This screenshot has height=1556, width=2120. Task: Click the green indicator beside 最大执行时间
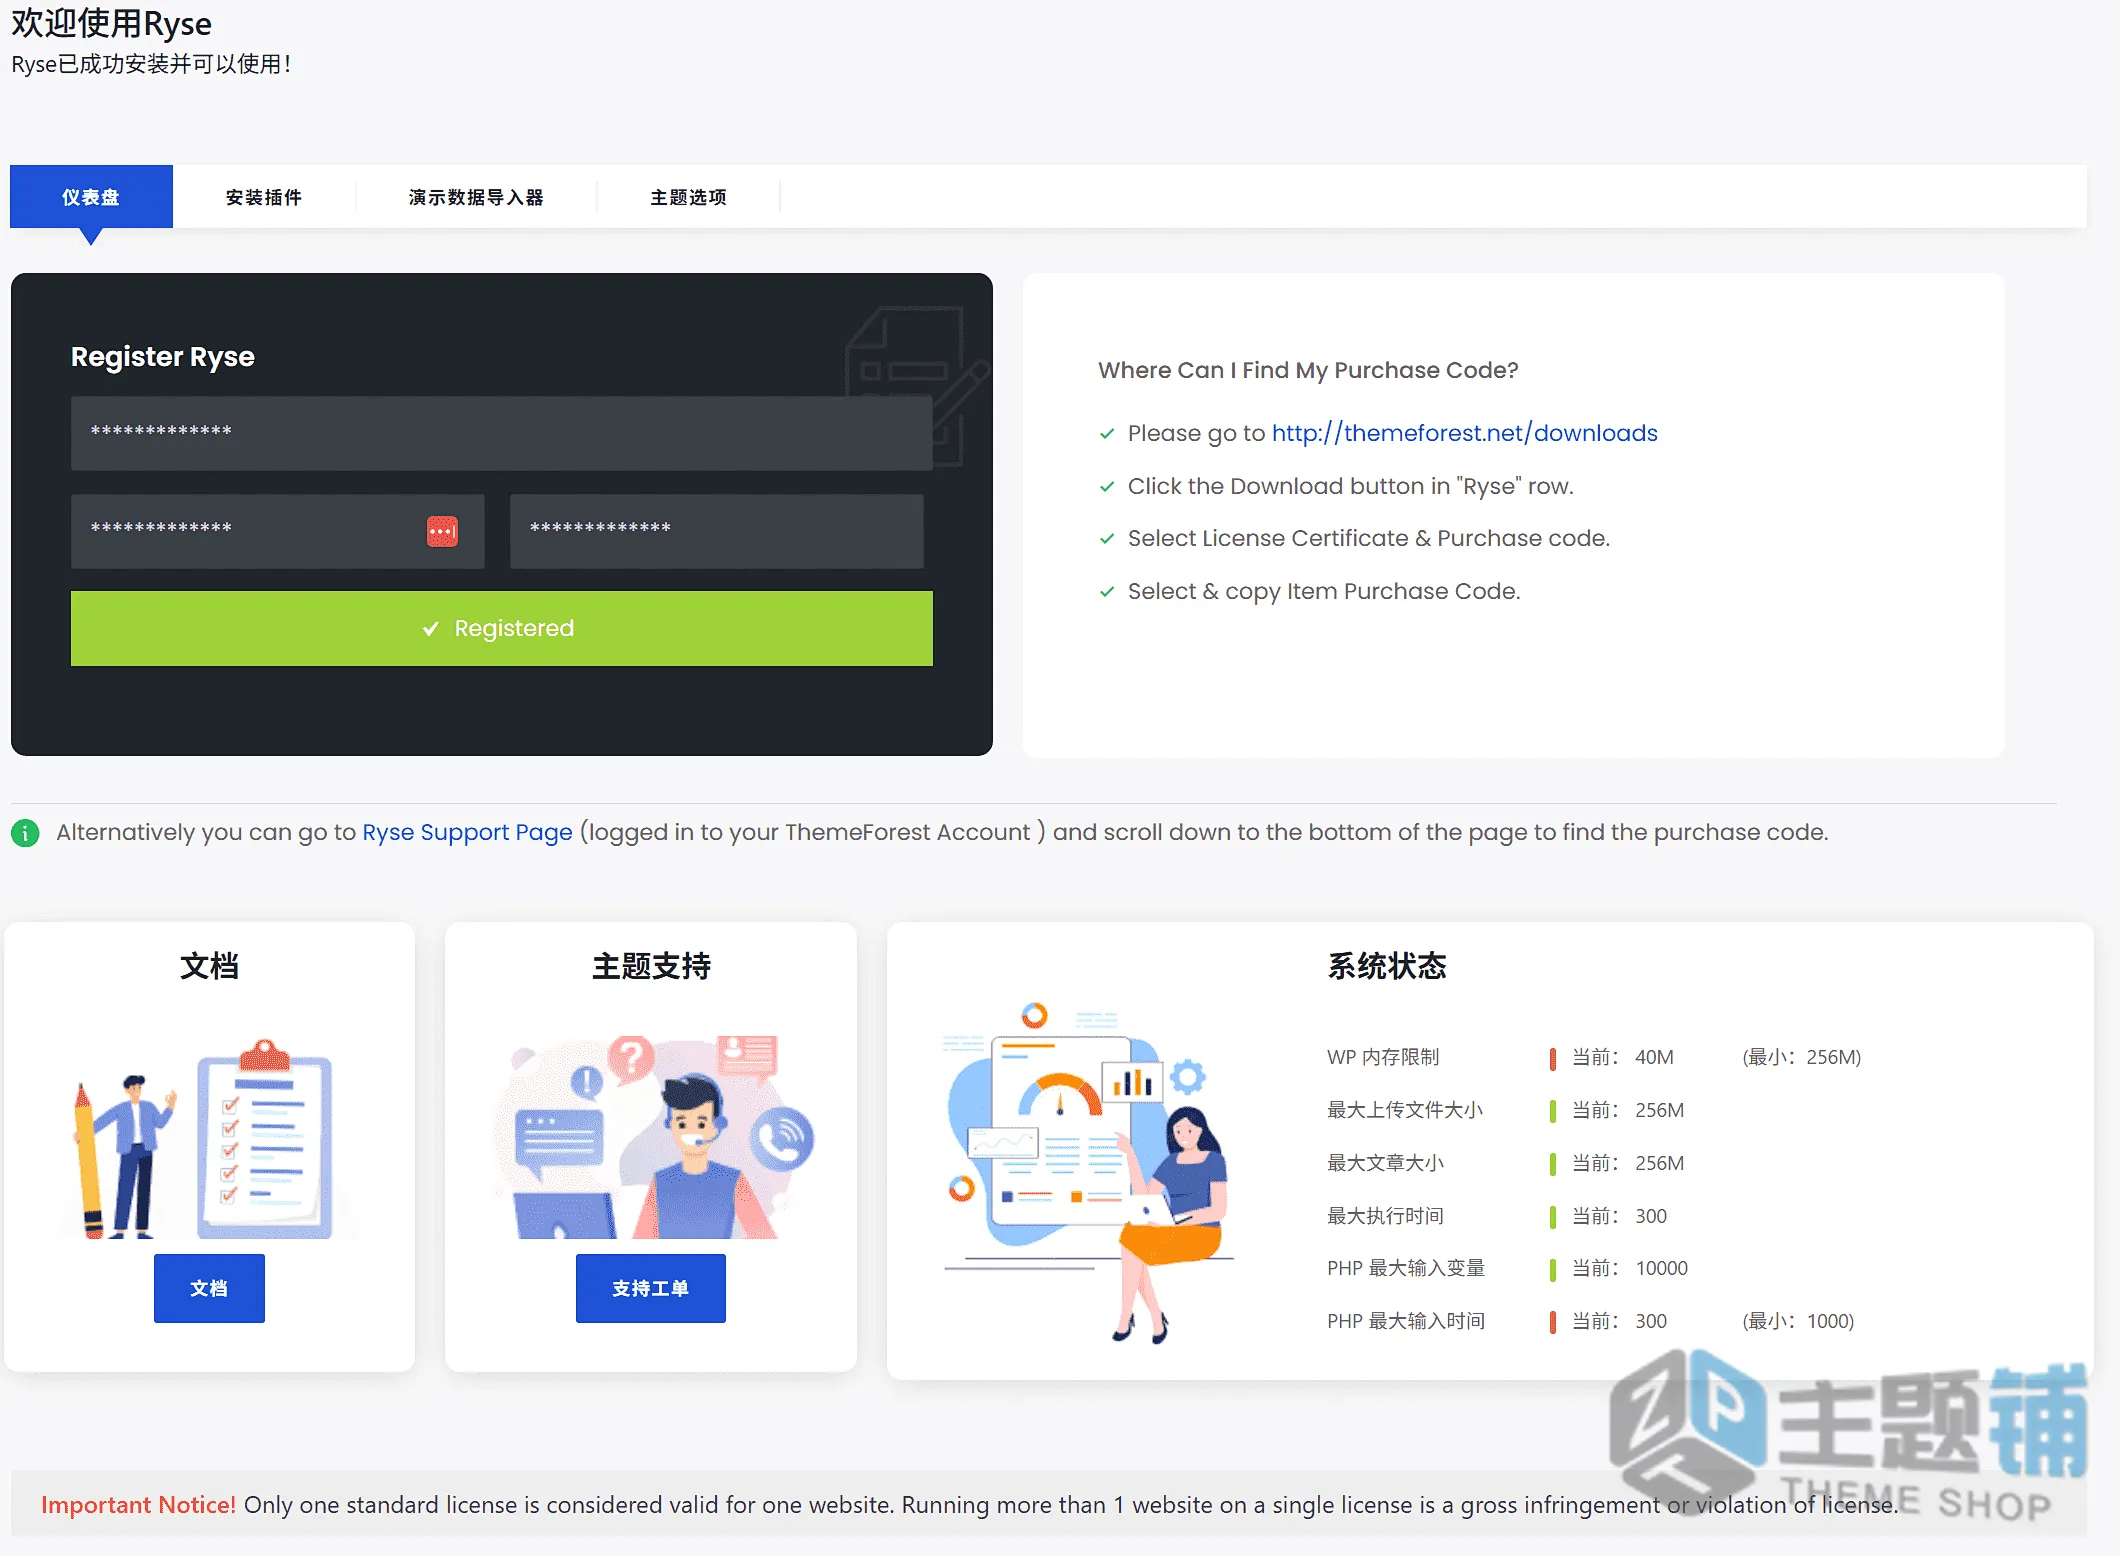1552,1217
